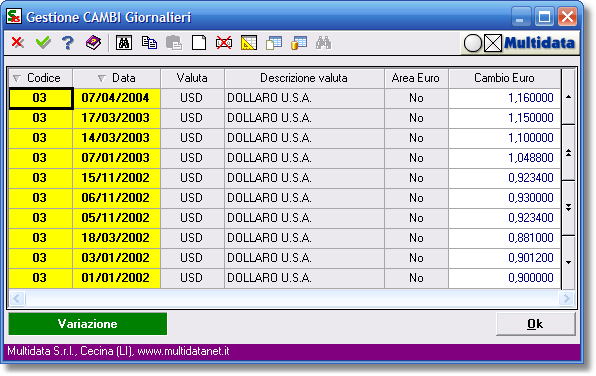
Task: Click the Multidata logo
Action: pos(539,43)
